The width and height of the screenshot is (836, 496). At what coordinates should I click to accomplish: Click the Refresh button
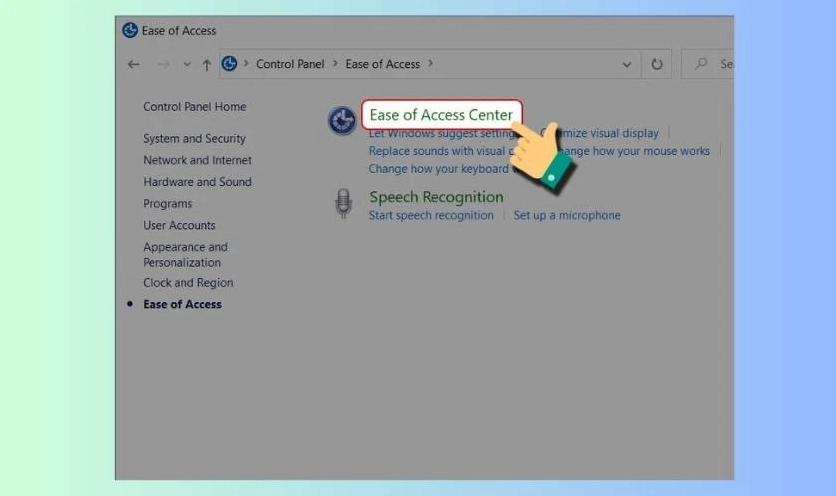(x=656, y=64)
